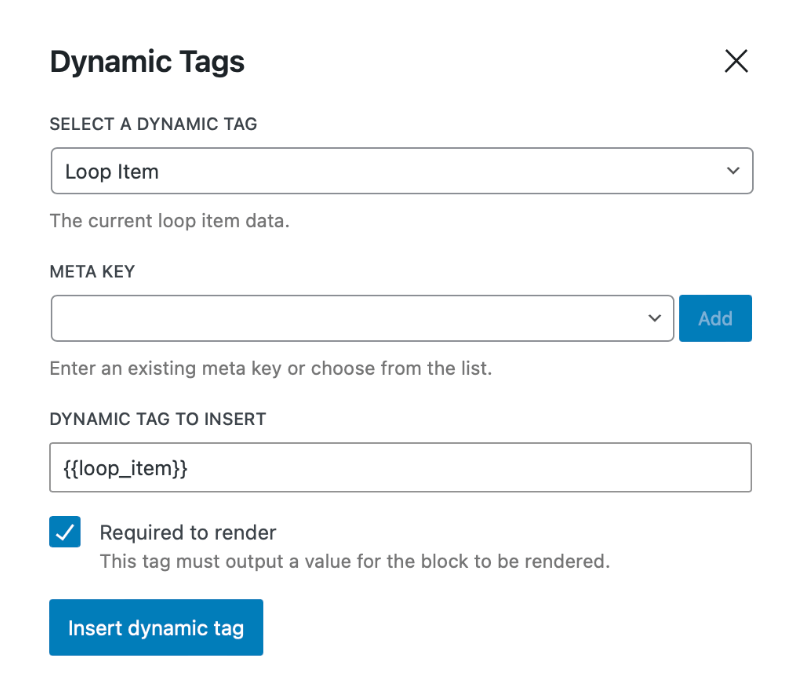Viewport: 800px width, 695px height.
Task: Uncheck the Required to render checkbox
Action: click(65, 532)
